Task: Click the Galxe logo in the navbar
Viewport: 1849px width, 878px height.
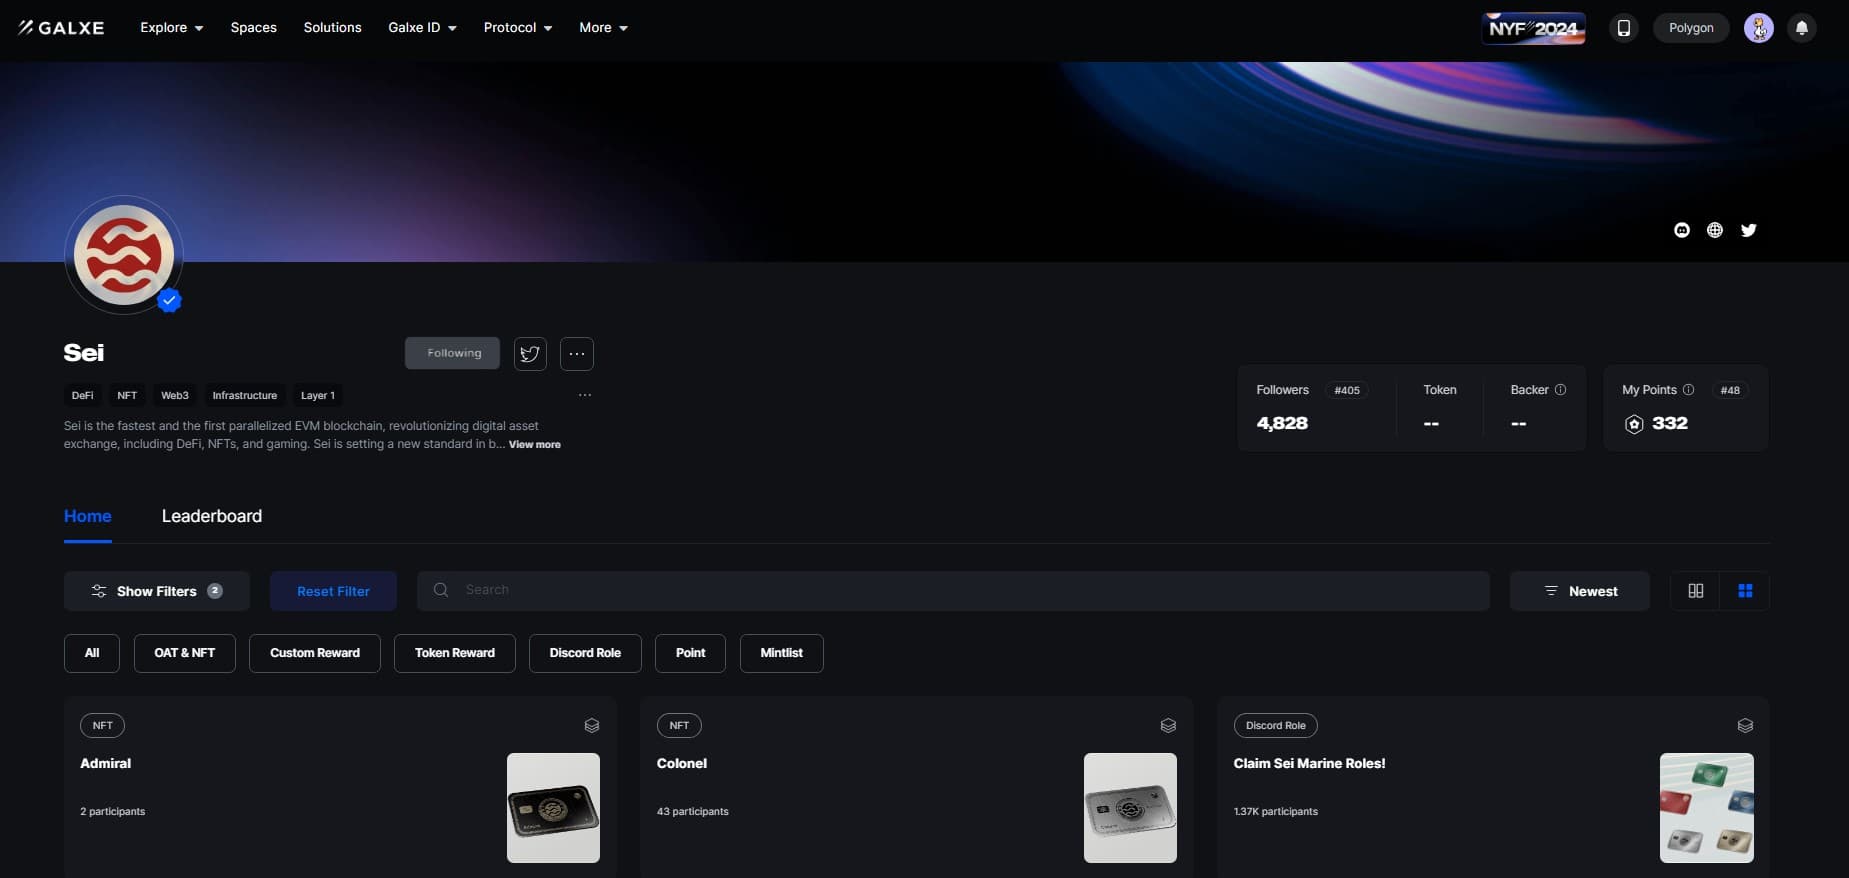Action: point(61,28)
